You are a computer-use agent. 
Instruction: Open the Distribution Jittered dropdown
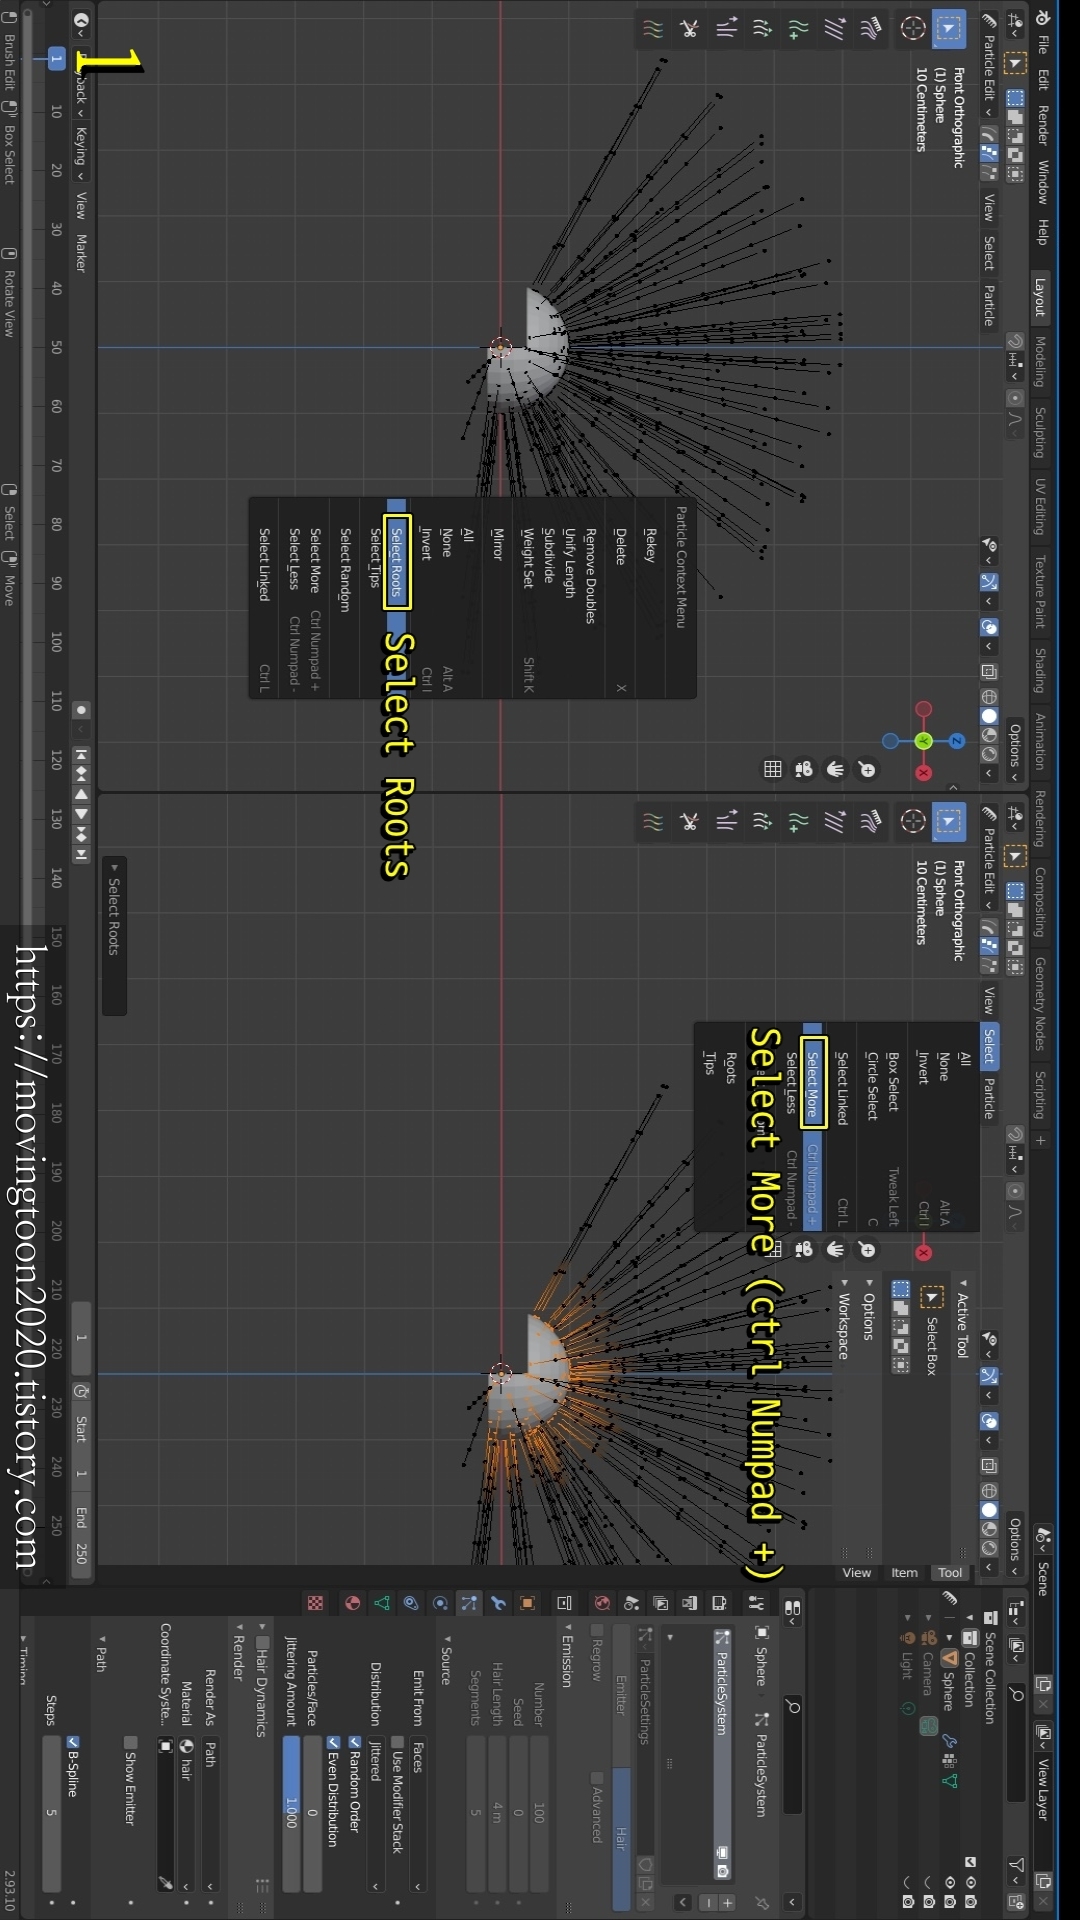(x=376, y=1815)
